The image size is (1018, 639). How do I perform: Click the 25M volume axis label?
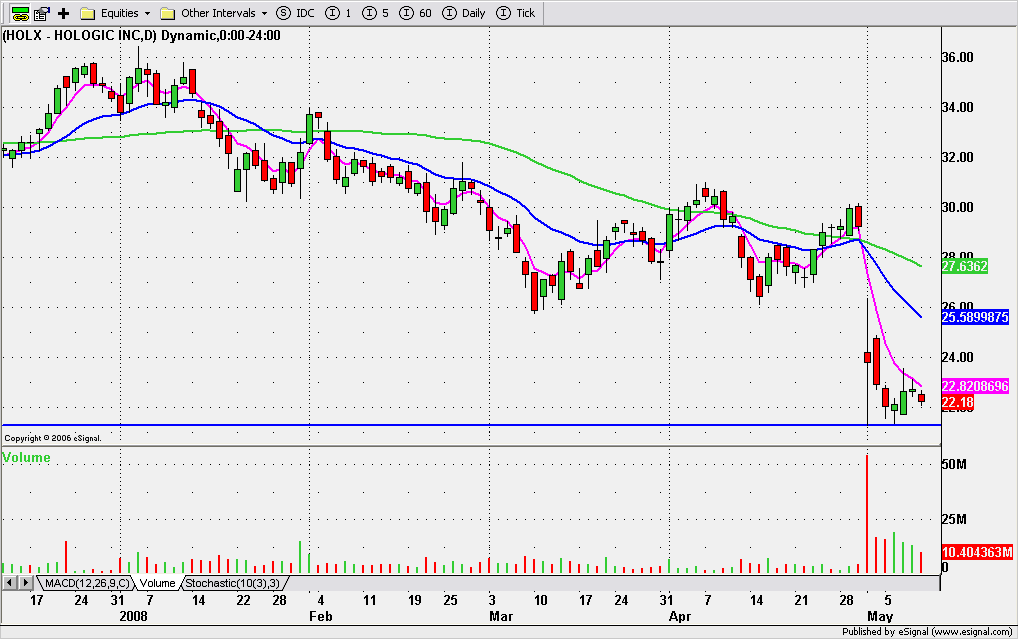954,519
